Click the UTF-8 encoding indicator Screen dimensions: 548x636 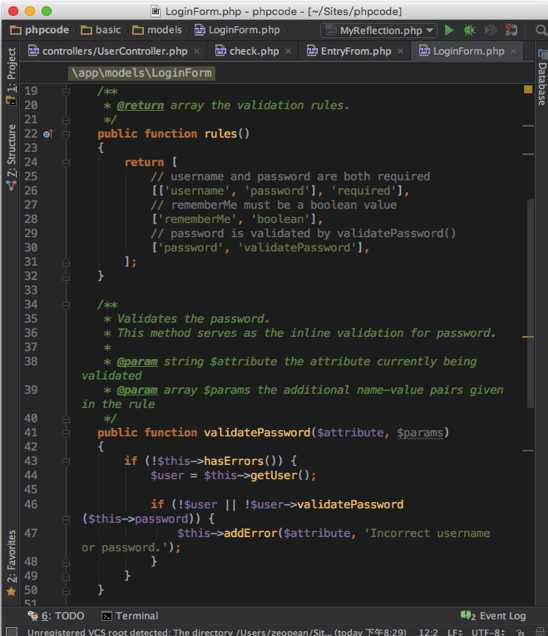coord(488,632)
